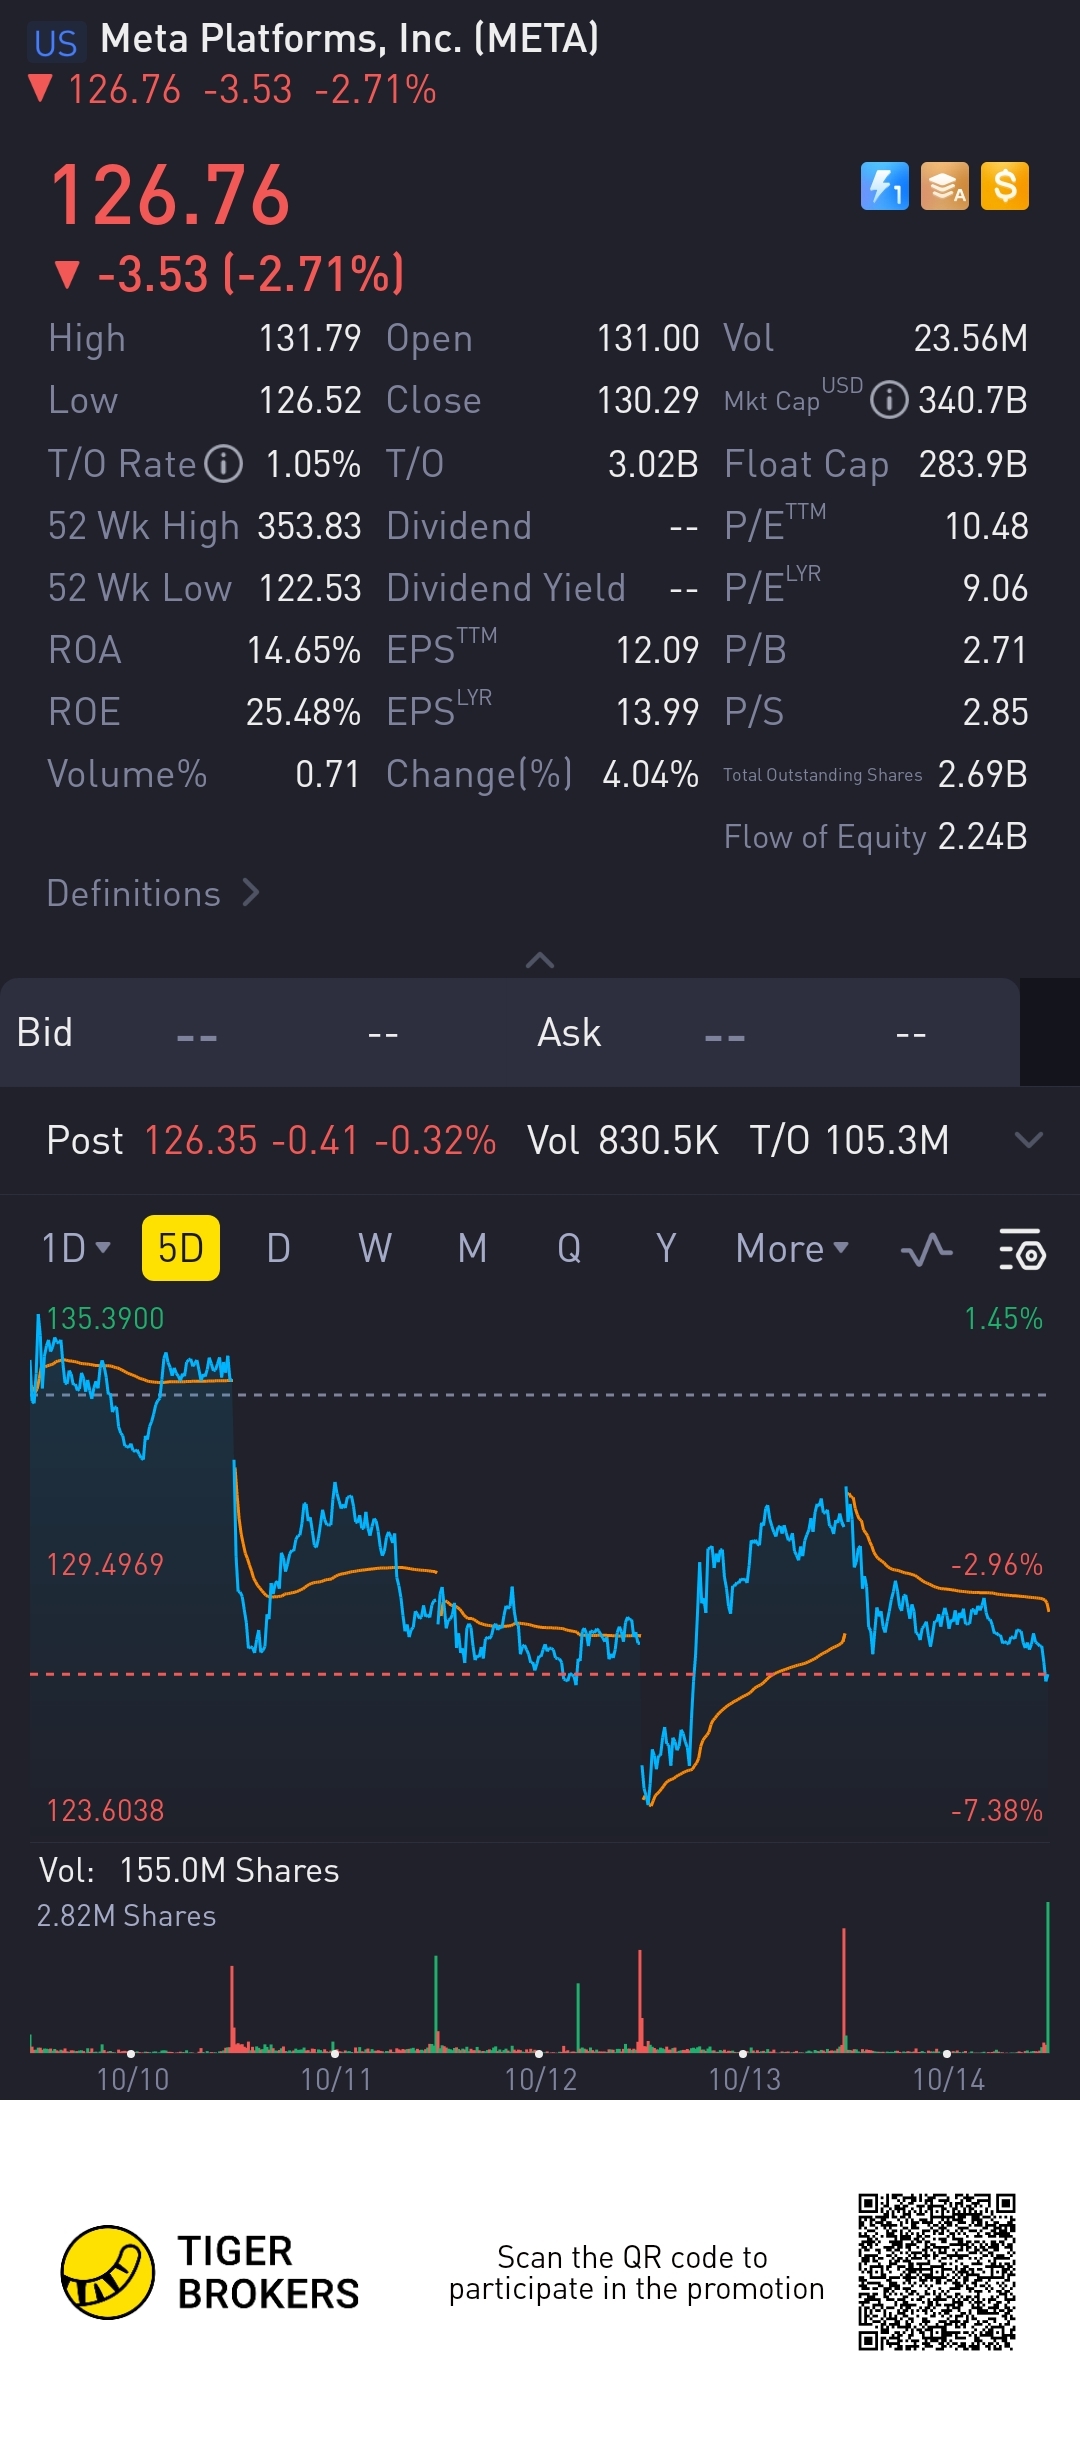
Task: Open the 1D timeframe dropdown
Action: [x=76, y=1248]
